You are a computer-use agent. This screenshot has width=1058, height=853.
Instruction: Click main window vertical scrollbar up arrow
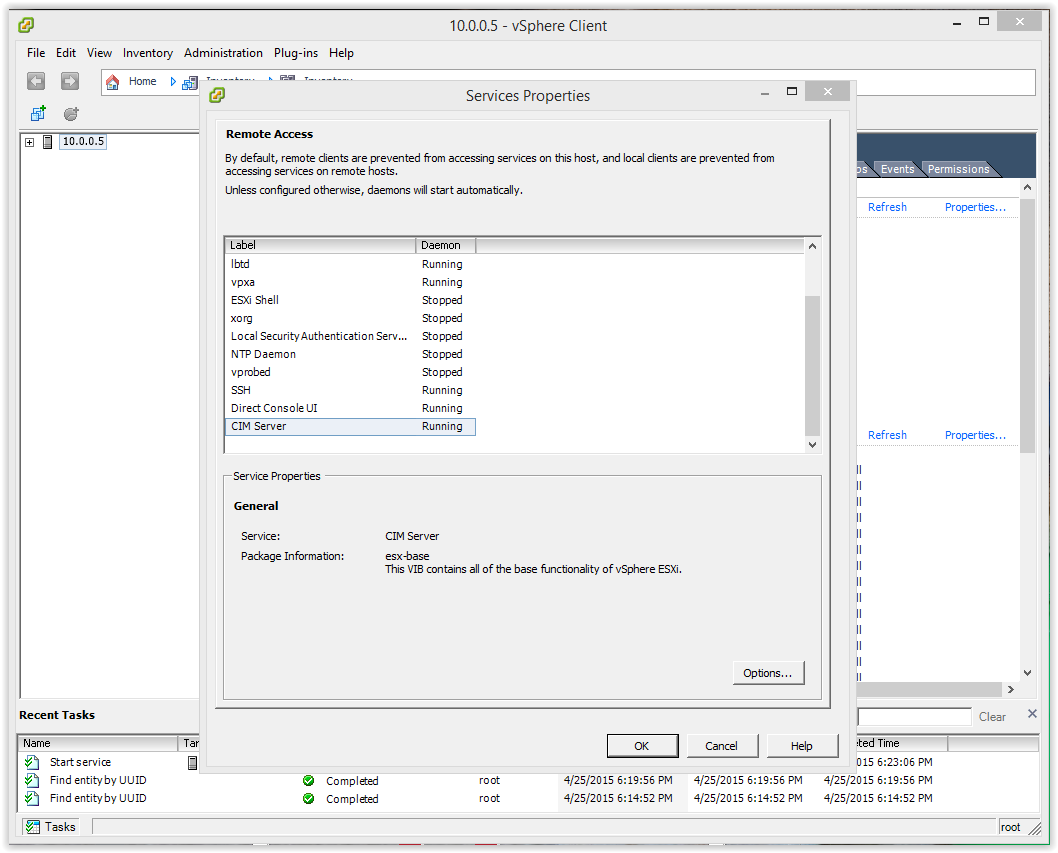[1027, 188]
